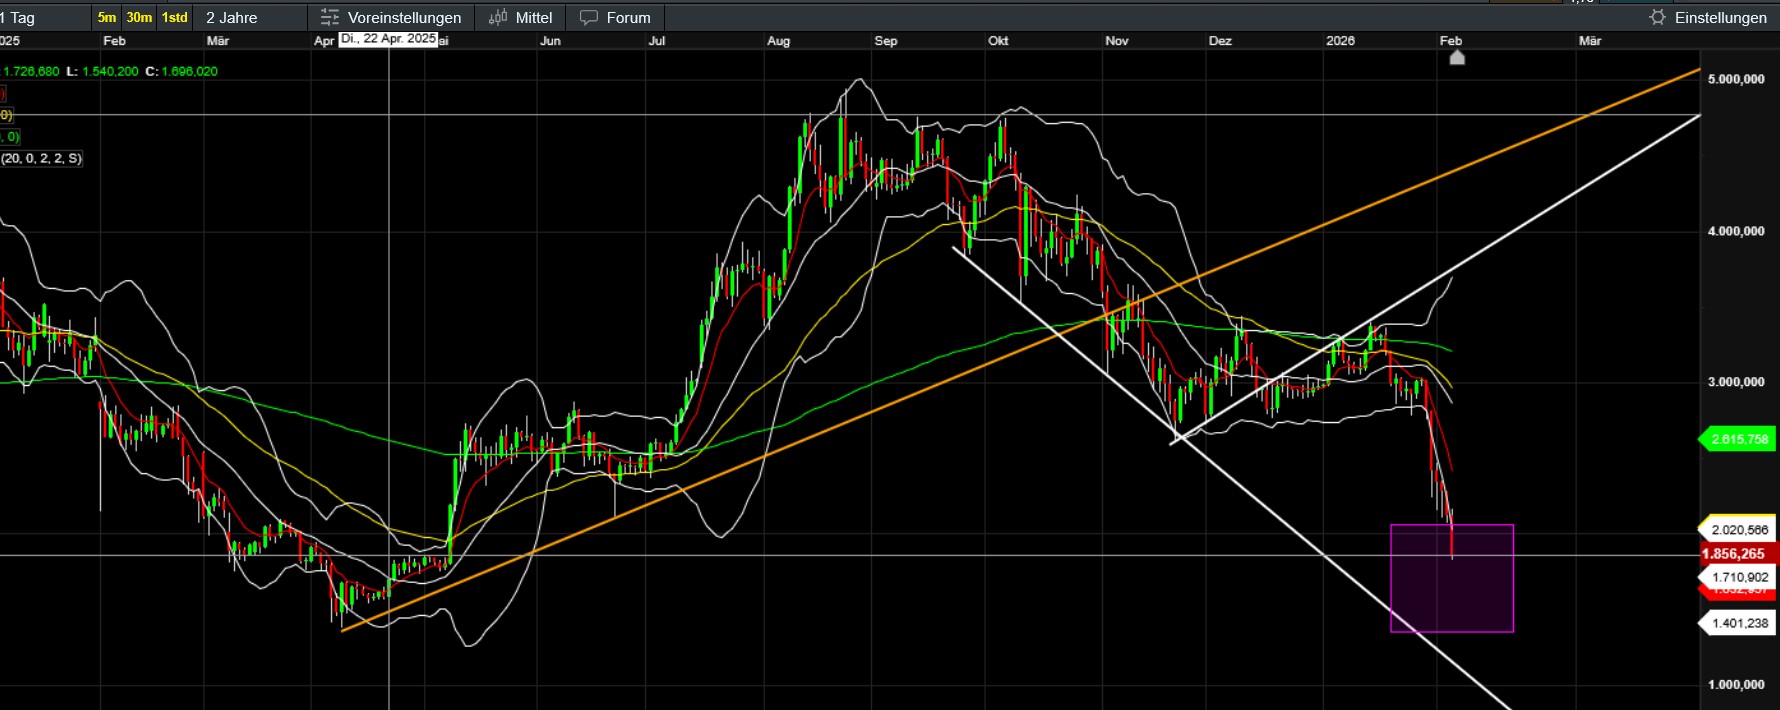Screen dimensions: 1780x710
Task: Click the Voreinstellungen sliders icon
Action: tap(330, 18)
